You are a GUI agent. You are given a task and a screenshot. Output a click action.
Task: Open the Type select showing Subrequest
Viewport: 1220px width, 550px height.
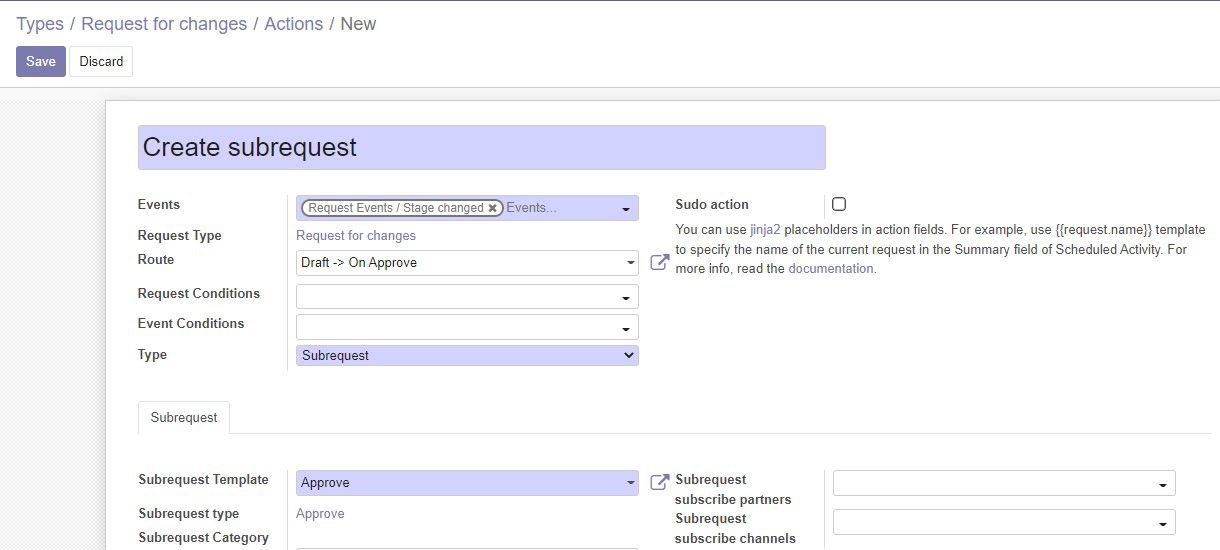point(467,355)
